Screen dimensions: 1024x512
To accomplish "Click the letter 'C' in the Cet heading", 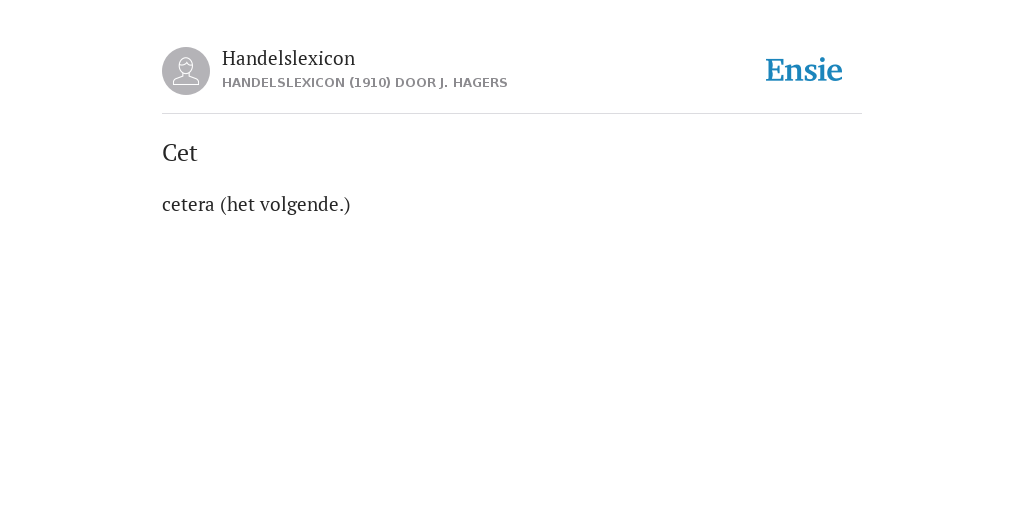I will coord(170,153).
